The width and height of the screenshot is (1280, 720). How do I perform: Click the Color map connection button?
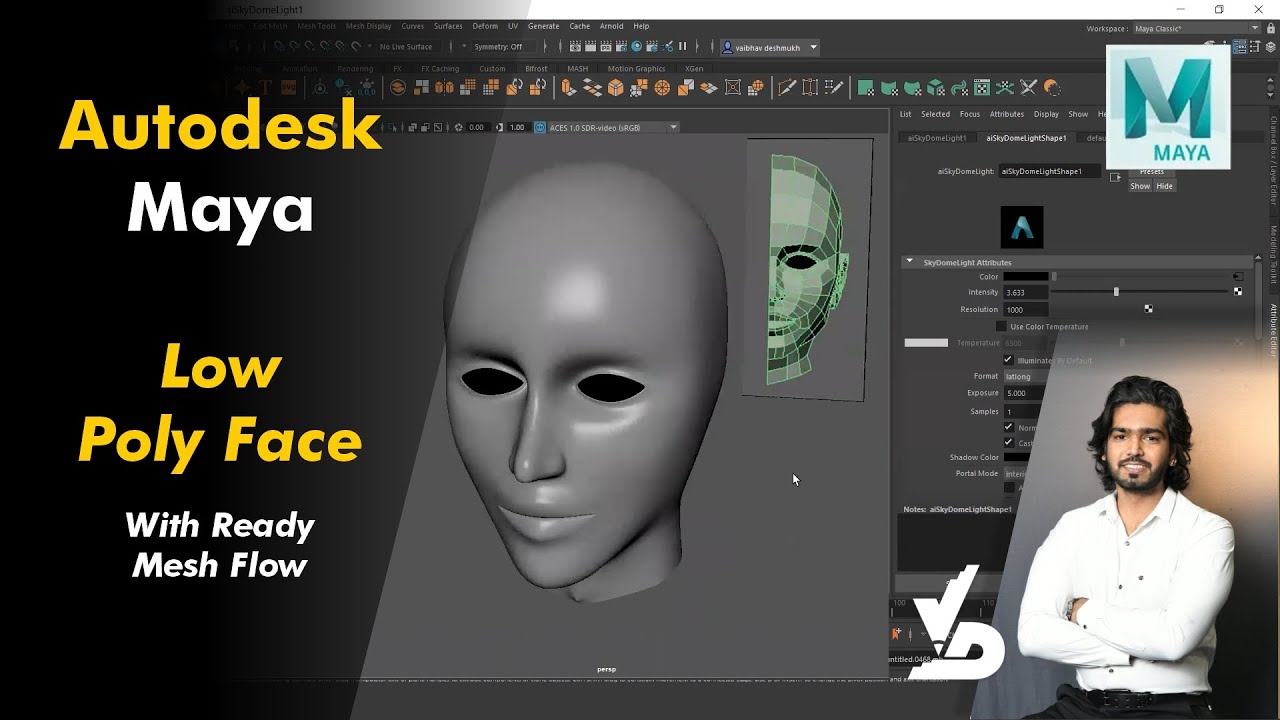tap(1238, 276)
